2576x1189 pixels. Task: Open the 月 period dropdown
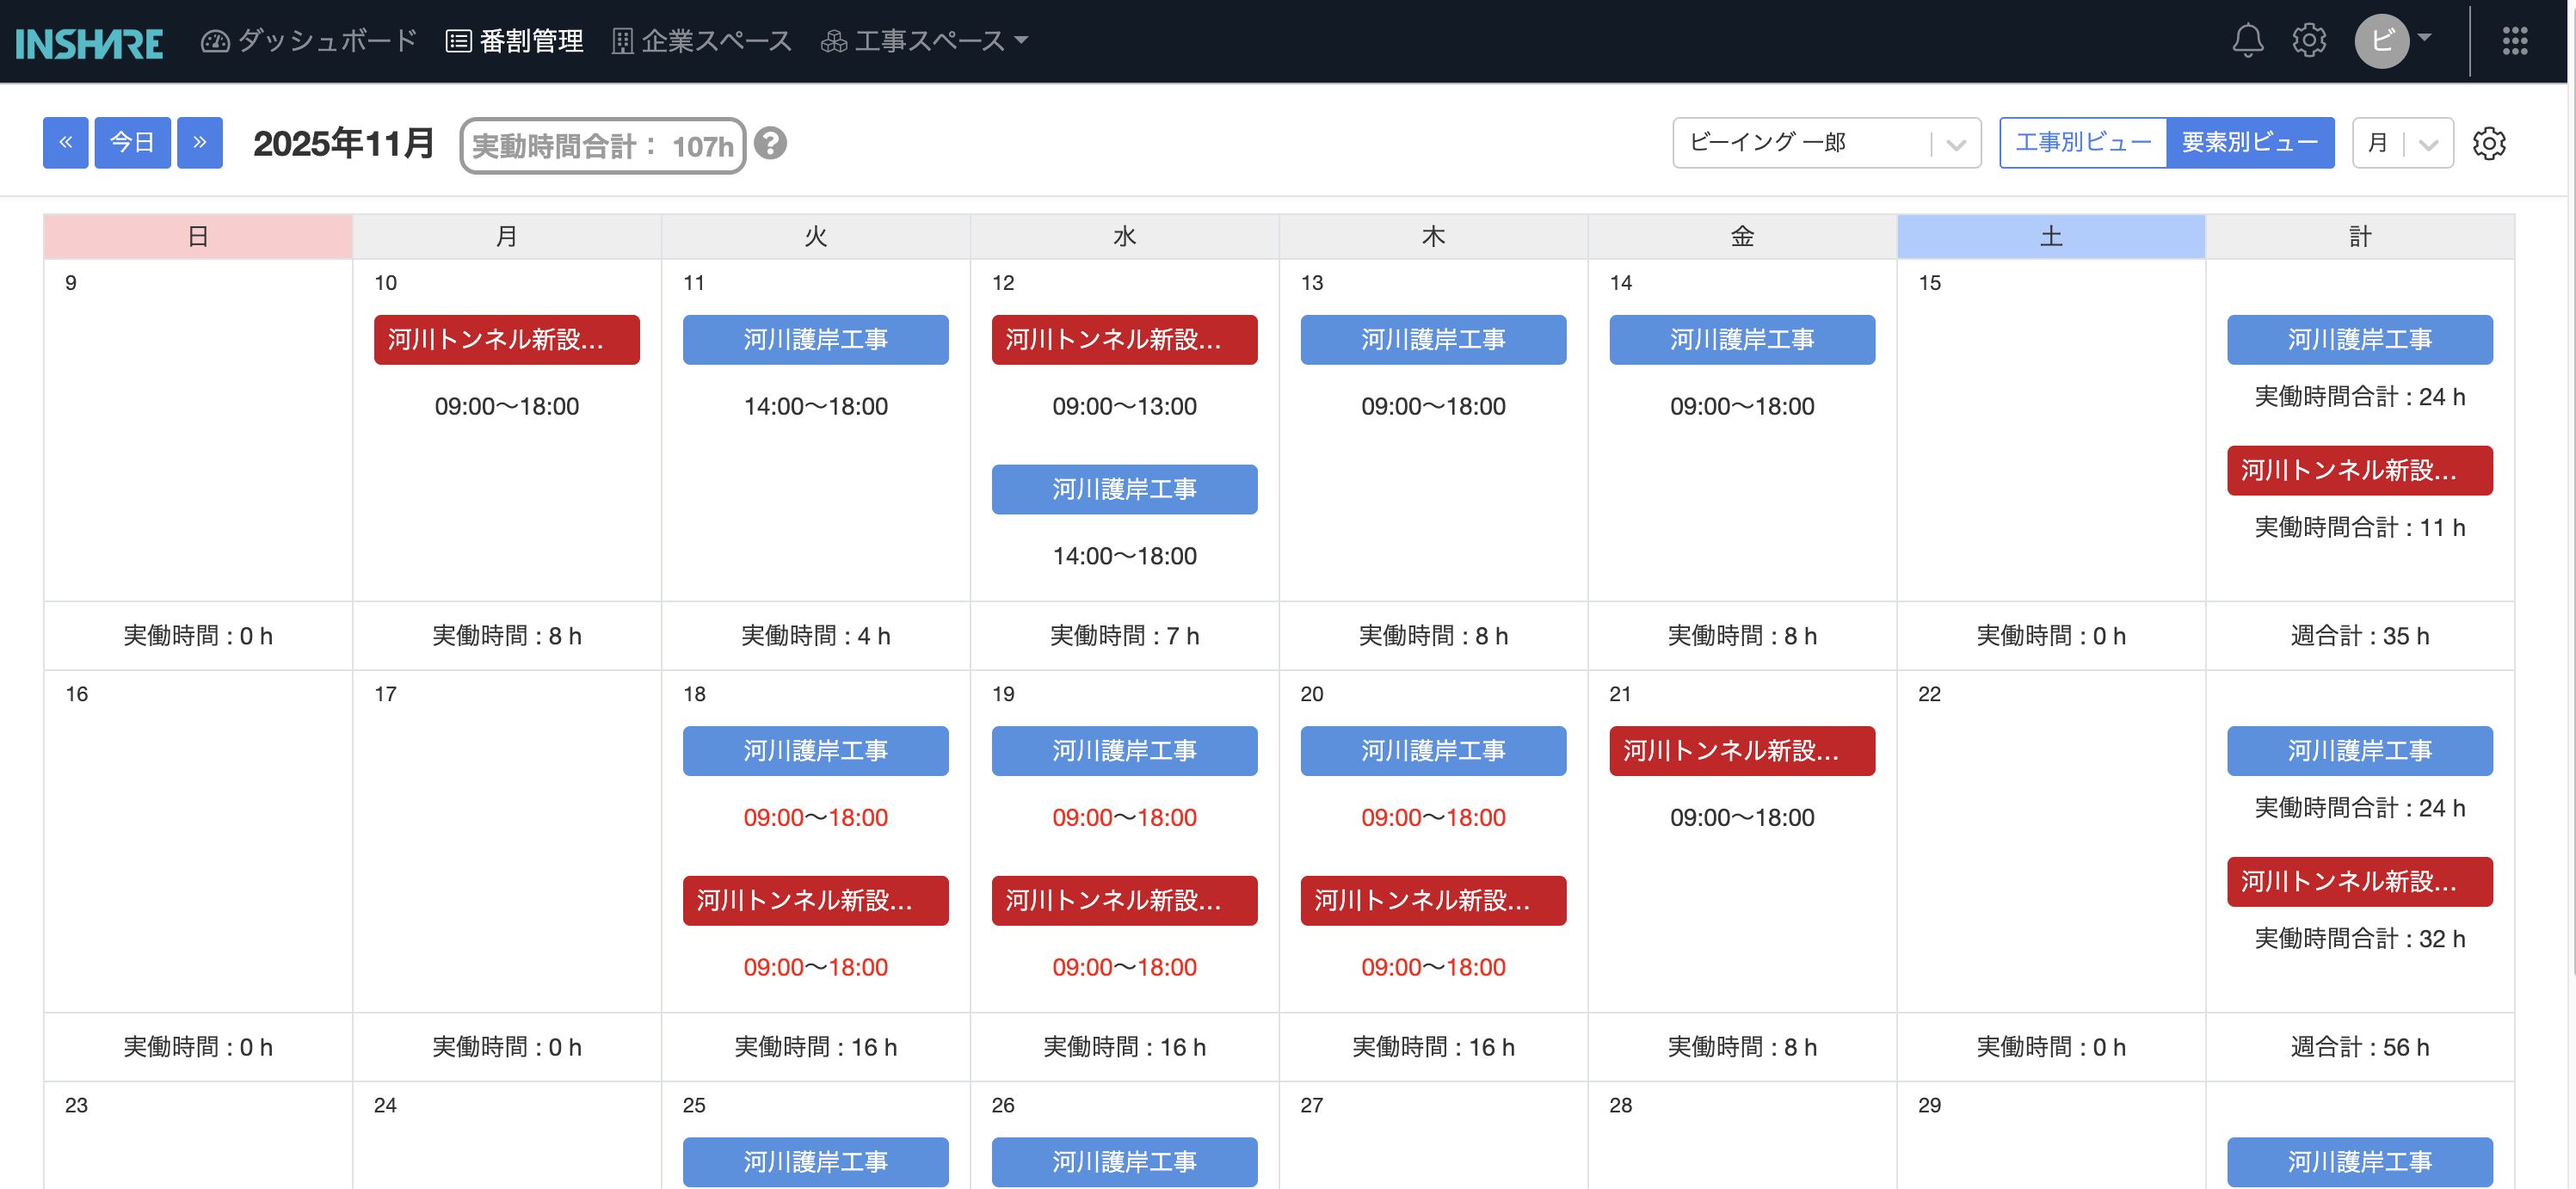tap(2403, 143)
